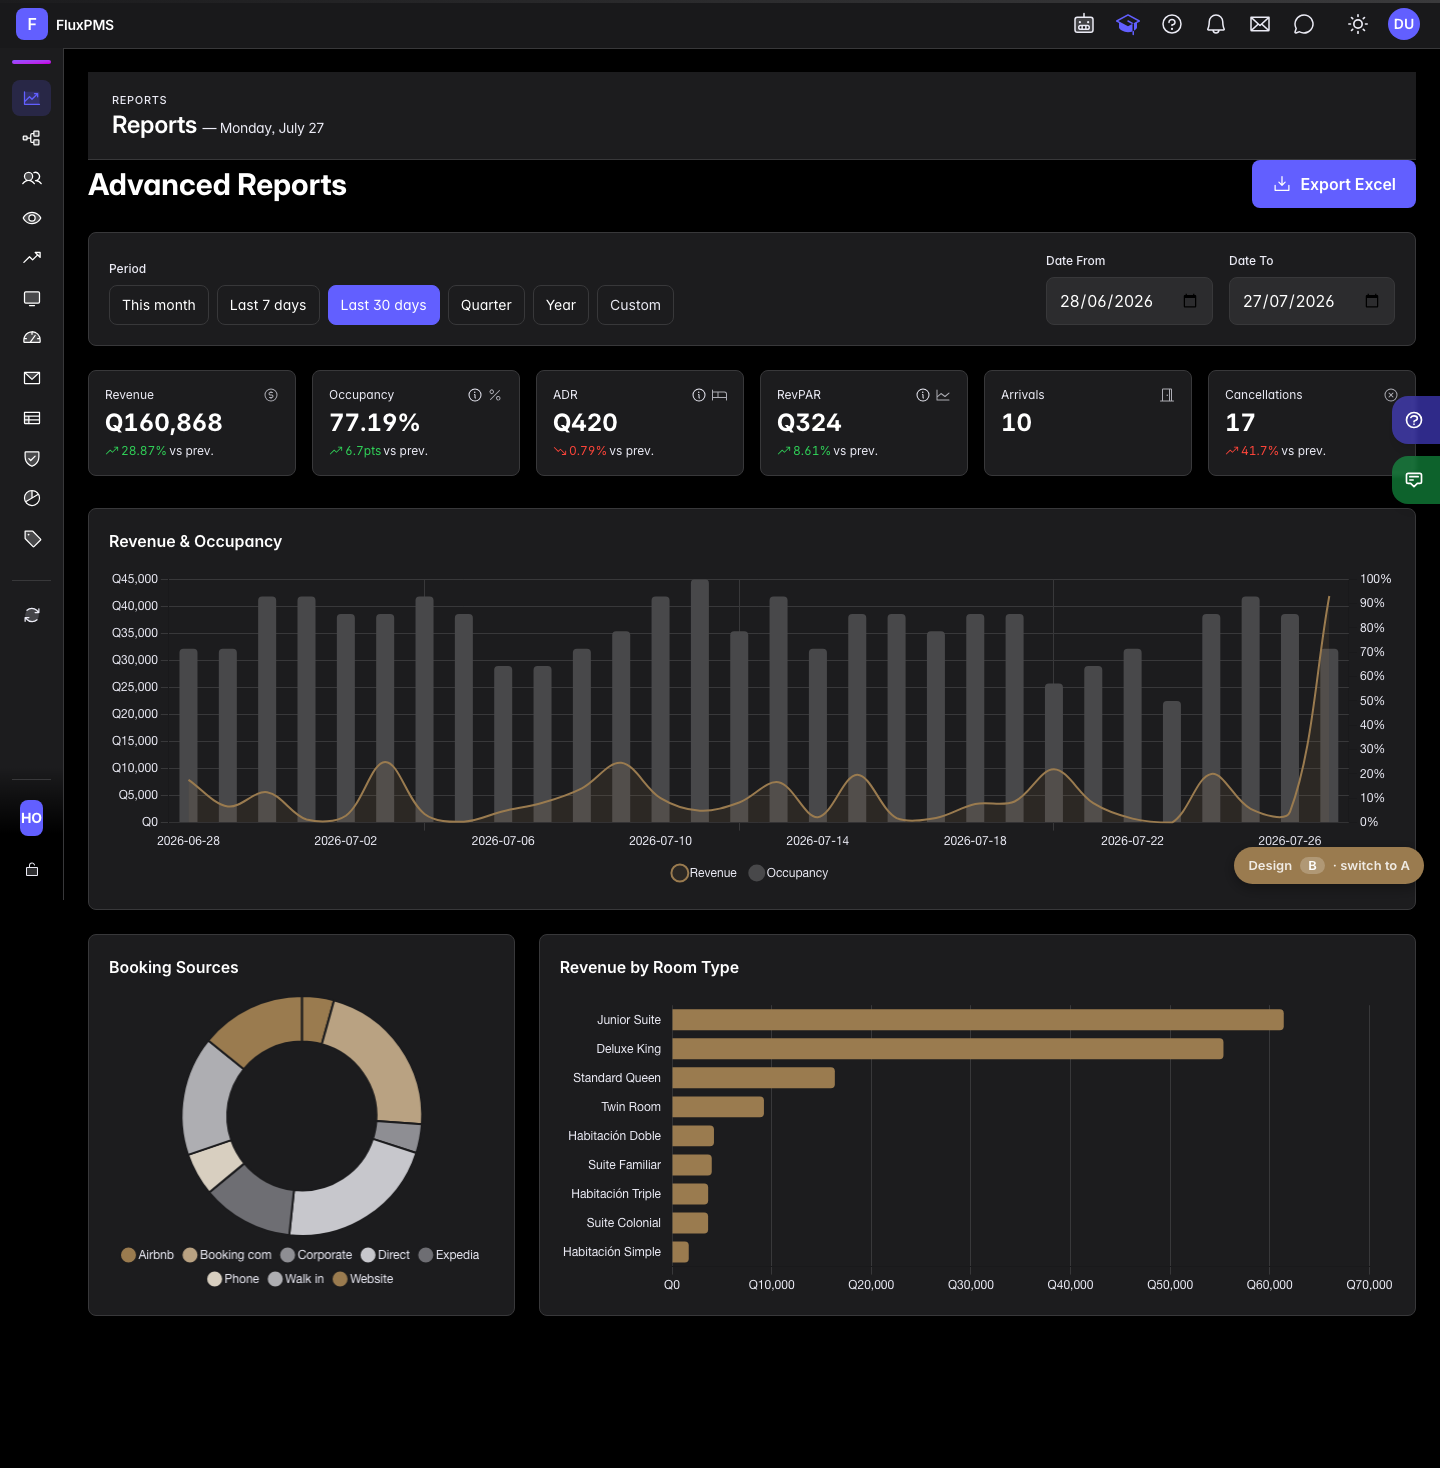Image resolution: width=1440 pixels, height=1468 pixels.
Task: Open the graduation cap training icon
Action: [x=1128, y=24]
